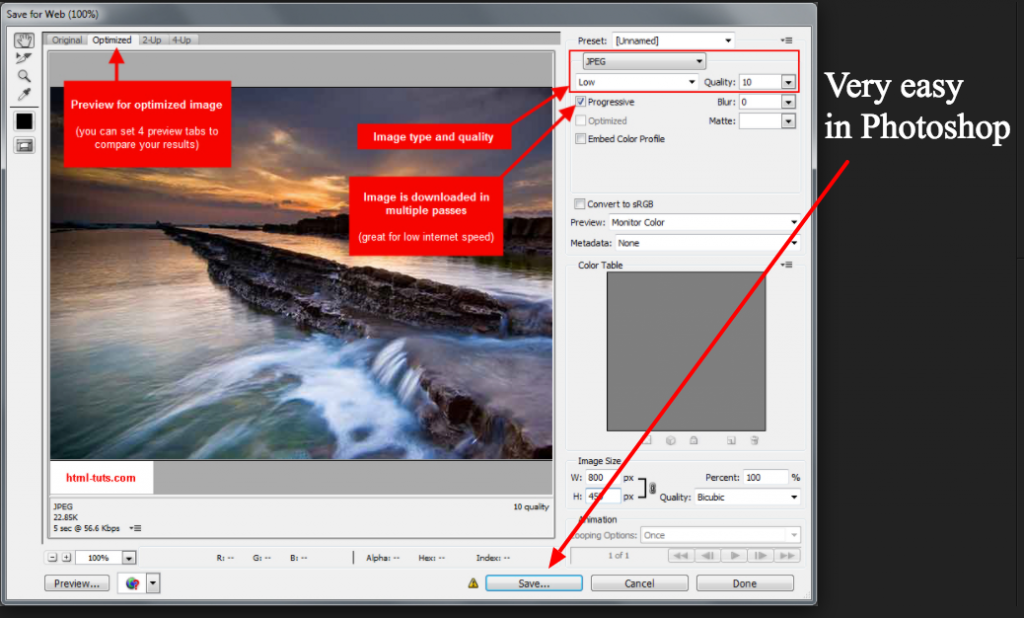Open the optimize flyout menu beside Preset
Screen dimensions: 1024x618
[787, 41]
